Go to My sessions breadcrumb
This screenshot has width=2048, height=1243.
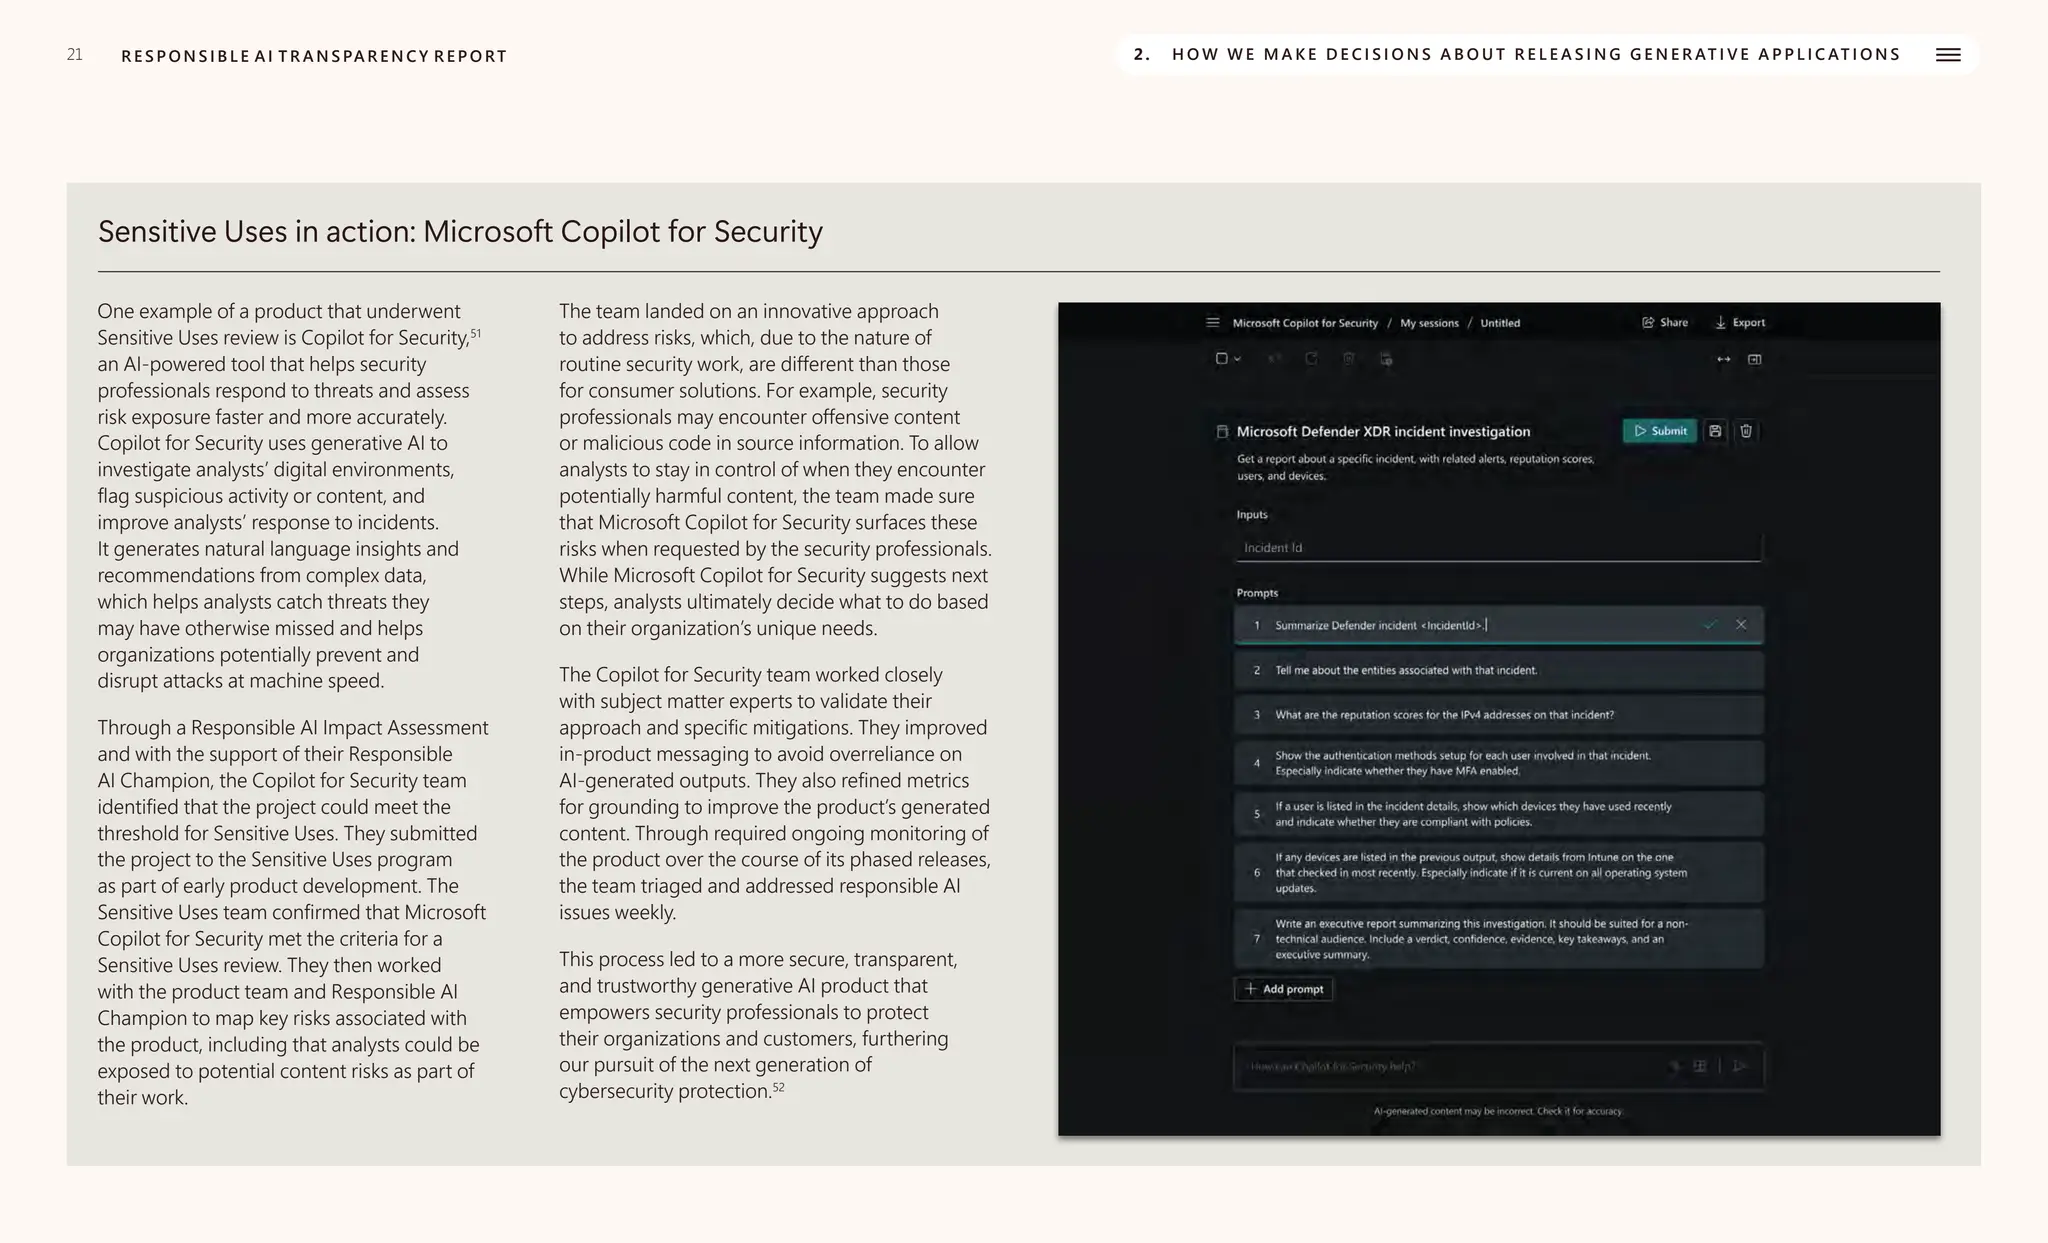click(1428, 323)
